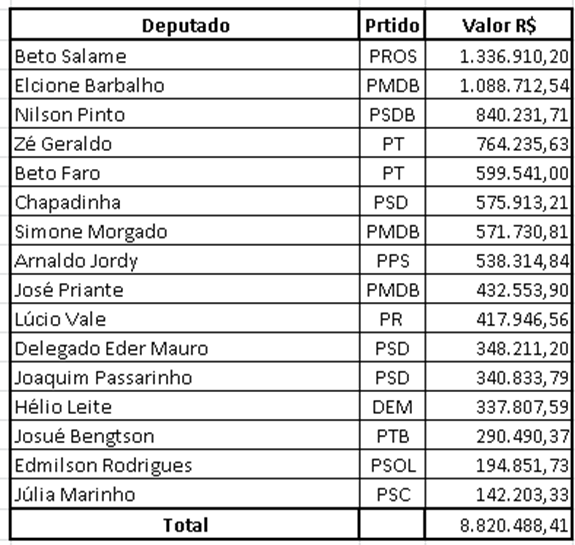The width and height of the screenshot is (575, 545).
Task: Select the Prtido header cell
Action: click(392, 25)
